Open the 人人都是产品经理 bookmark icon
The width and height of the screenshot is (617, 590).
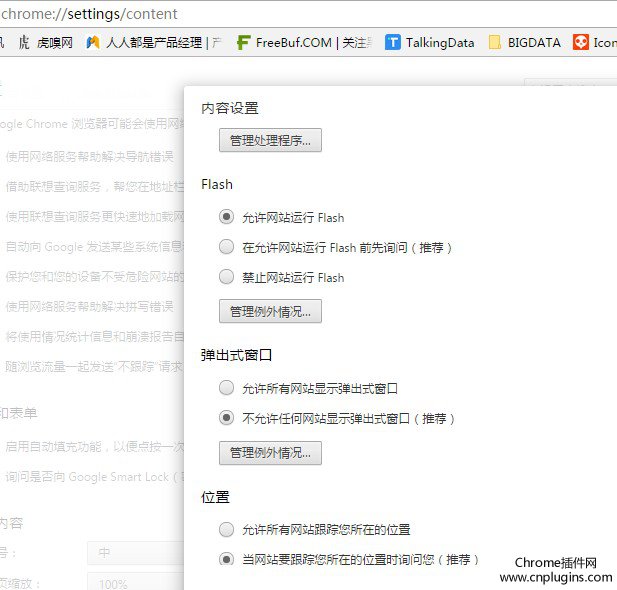coord(93,43)
